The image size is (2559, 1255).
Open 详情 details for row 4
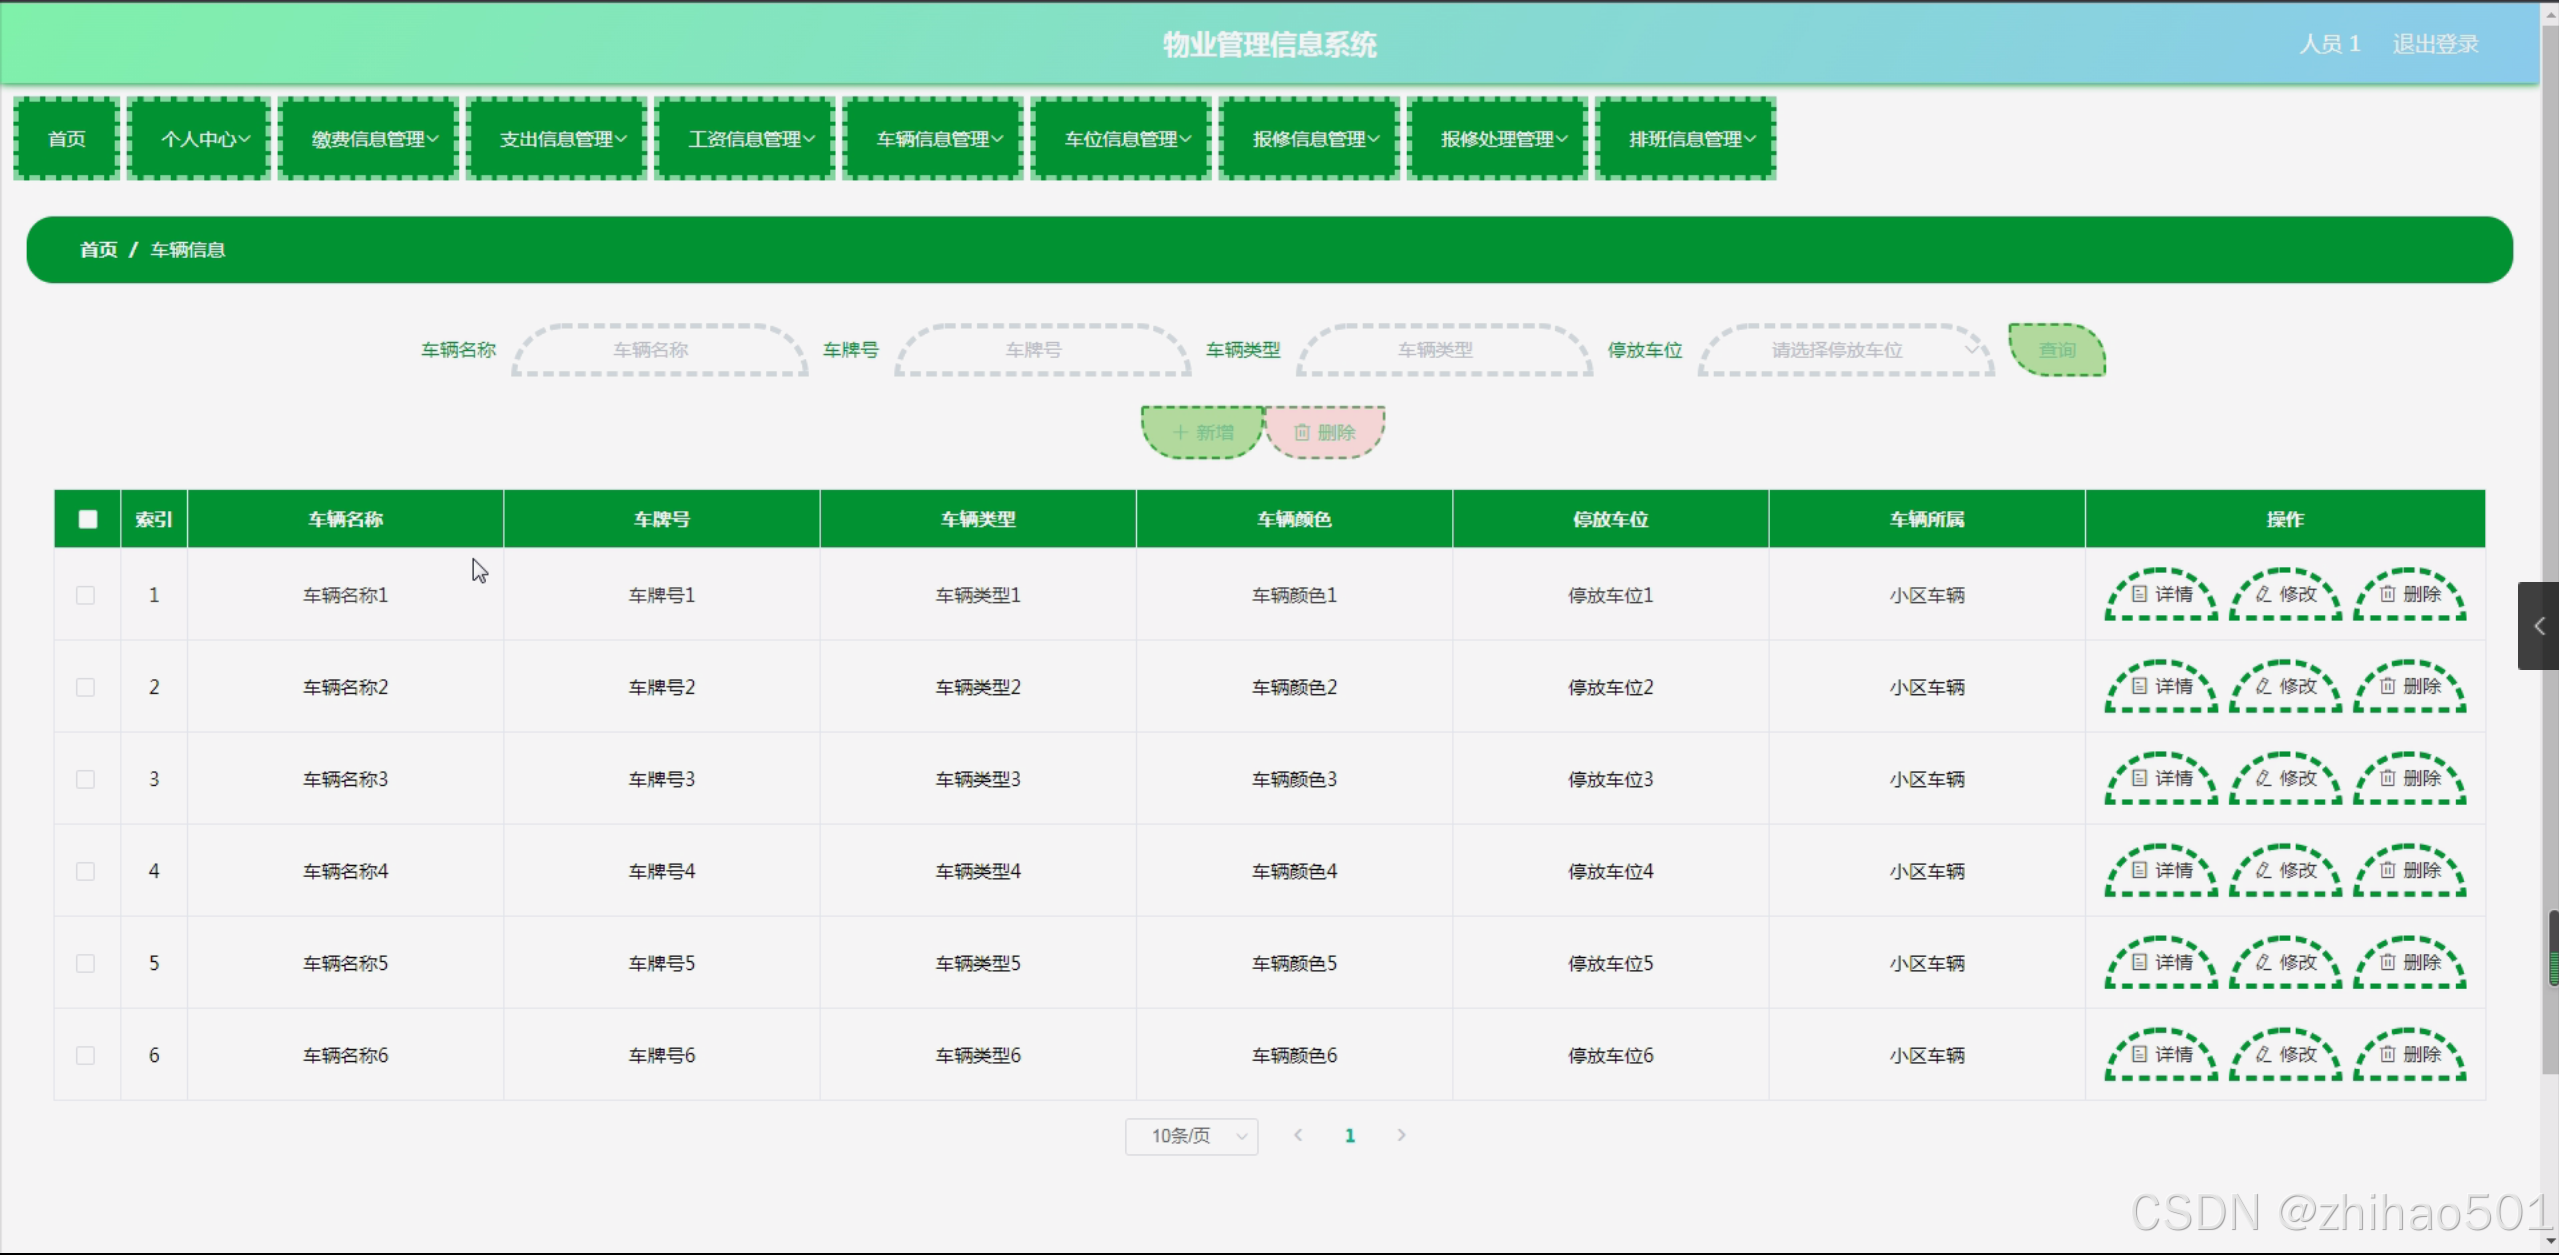(x=2161, y=871)
